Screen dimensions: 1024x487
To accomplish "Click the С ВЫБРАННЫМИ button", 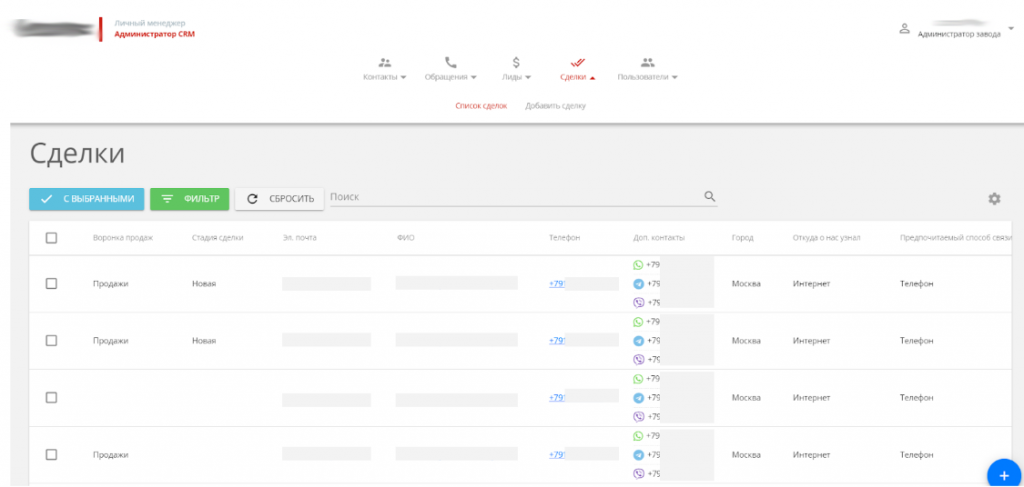I will (86, 199).
